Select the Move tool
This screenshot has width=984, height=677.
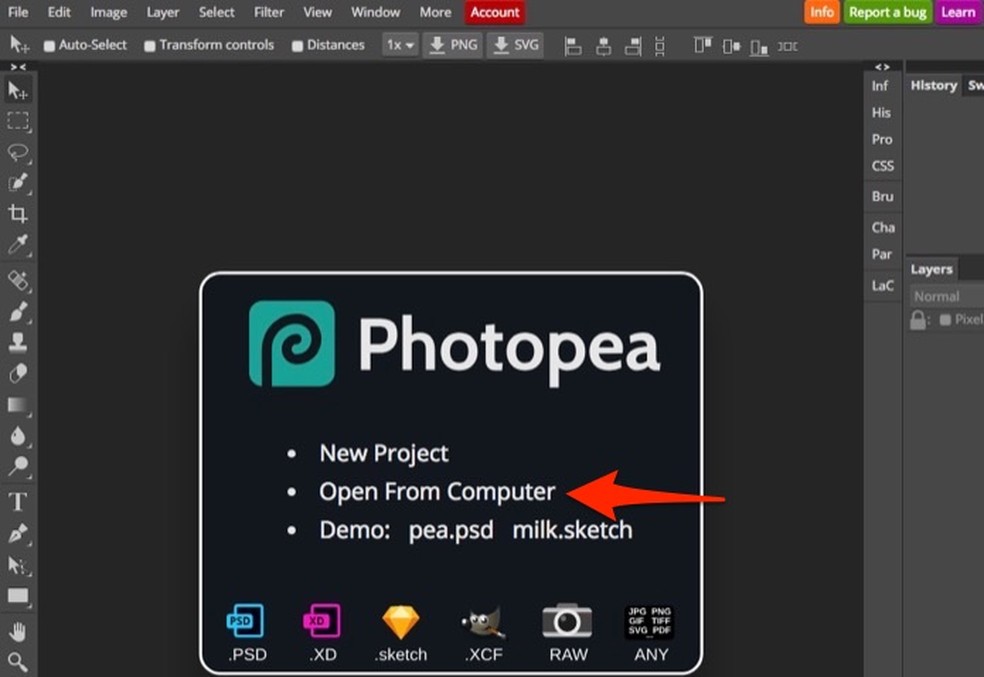(17, 89)
